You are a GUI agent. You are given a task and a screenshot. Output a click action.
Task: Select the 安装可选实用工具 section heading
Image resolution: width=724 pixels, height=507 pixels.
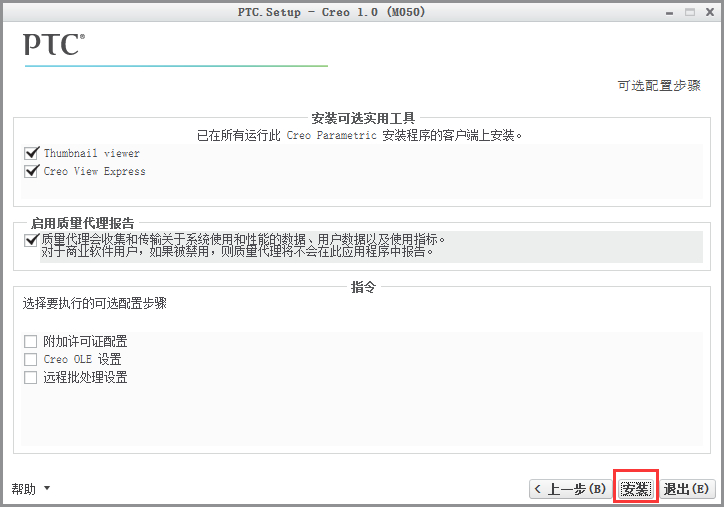point(362,118)
